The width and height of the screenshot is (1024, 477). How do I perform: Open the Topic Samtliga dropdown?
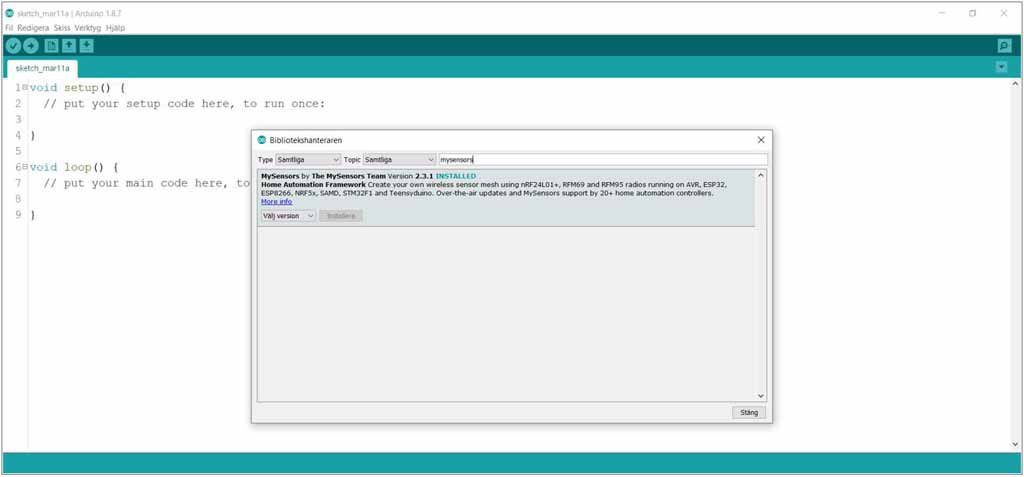pyautogui.click(x=399, y=159)
